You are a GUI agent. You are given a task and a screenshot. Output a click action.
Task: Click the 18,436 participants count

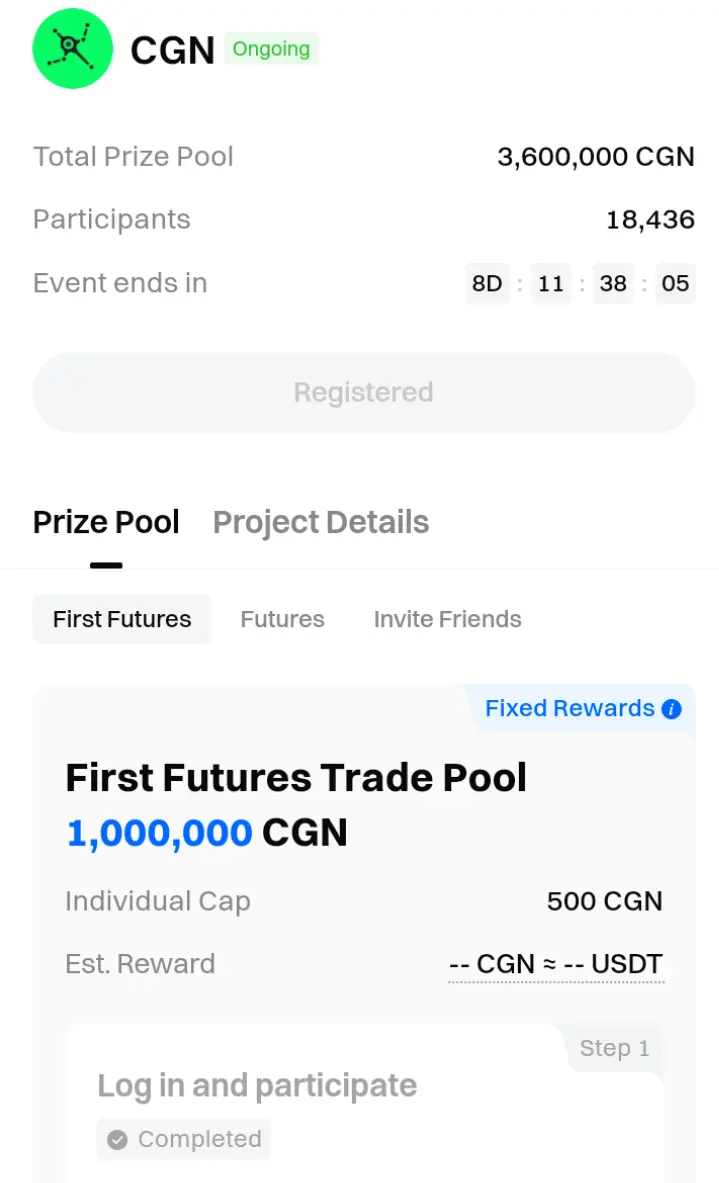point(650,220)
